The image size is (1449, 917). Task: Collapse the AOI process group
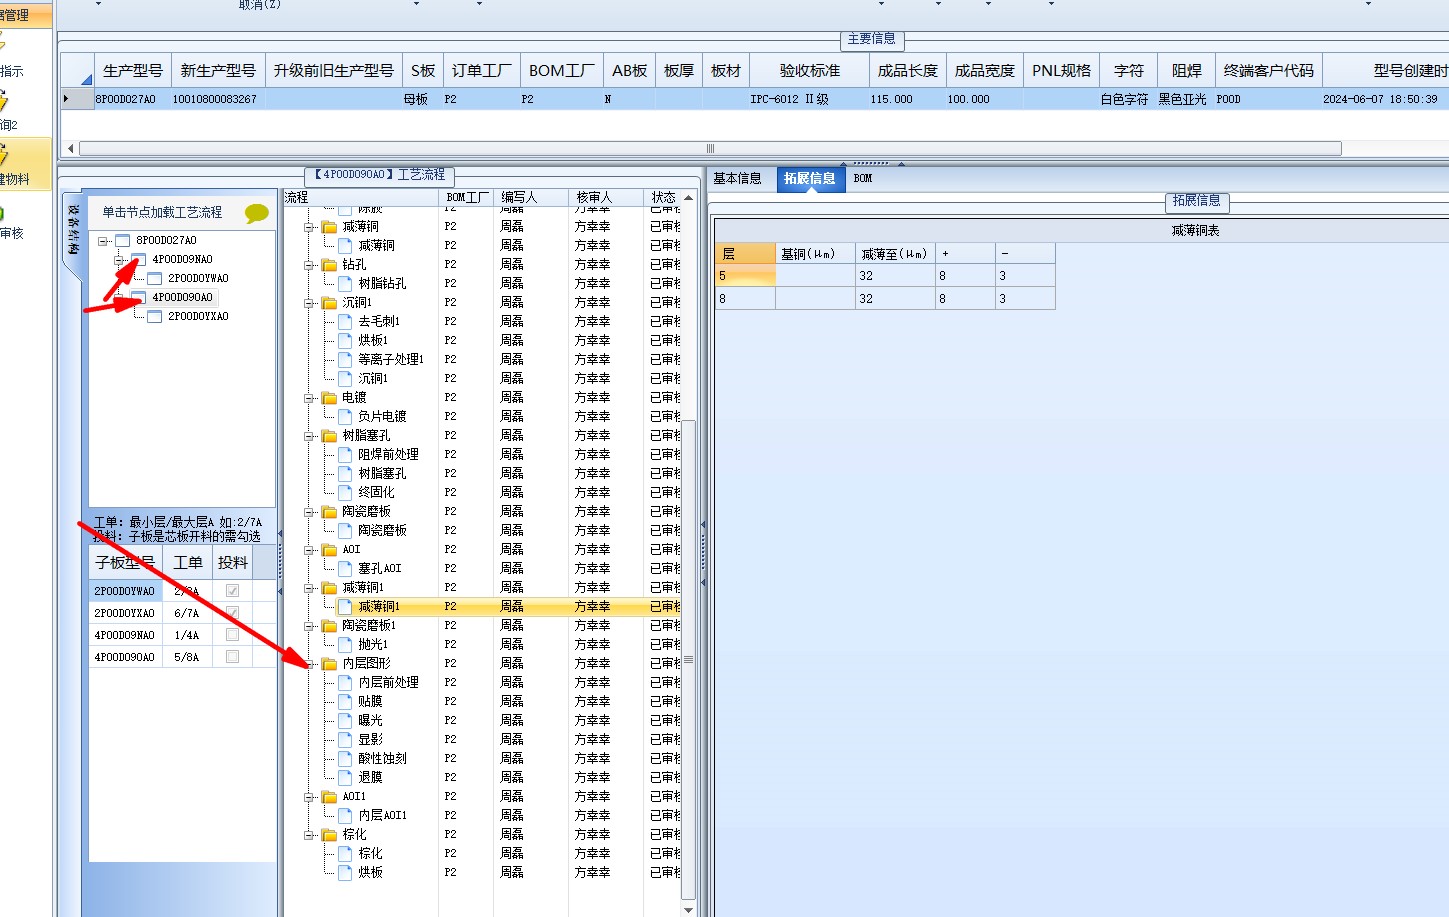coord(309,550)
